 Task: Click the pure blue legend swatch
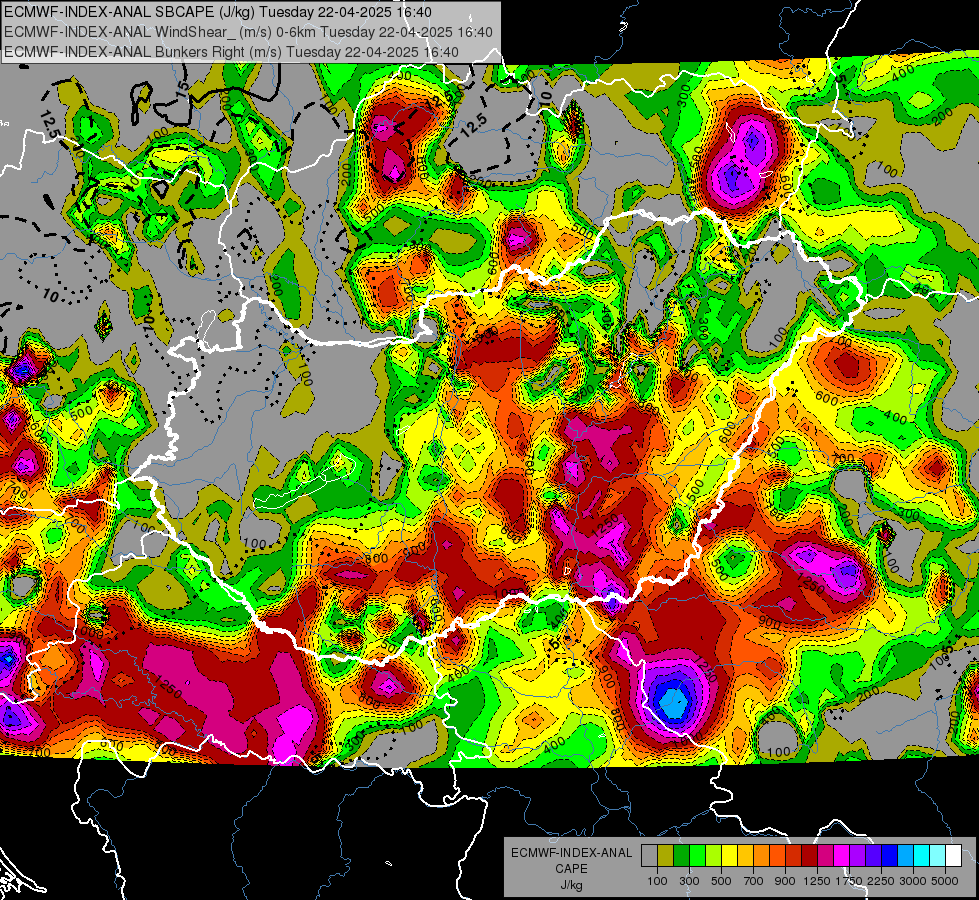coord(890,856)
